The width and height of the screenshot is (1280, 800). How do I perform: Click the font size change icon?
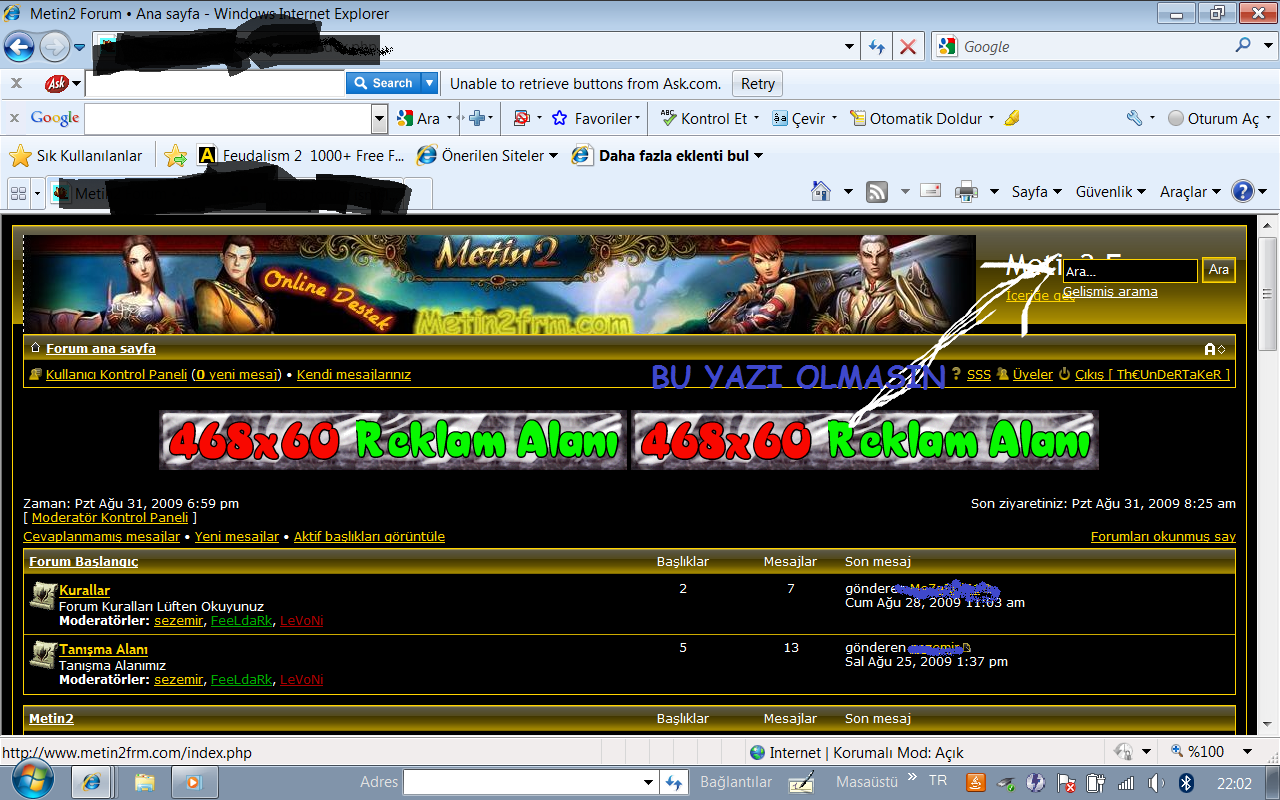[x=1214, y=349]
